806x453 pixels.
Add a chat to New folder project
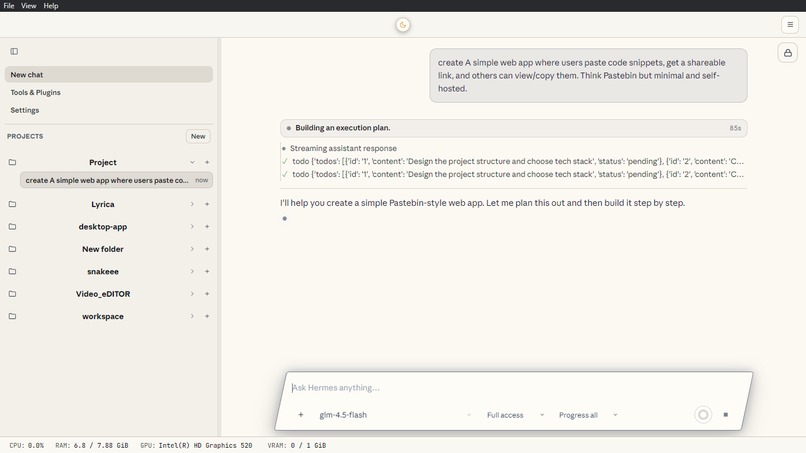[x=207, y=249]
